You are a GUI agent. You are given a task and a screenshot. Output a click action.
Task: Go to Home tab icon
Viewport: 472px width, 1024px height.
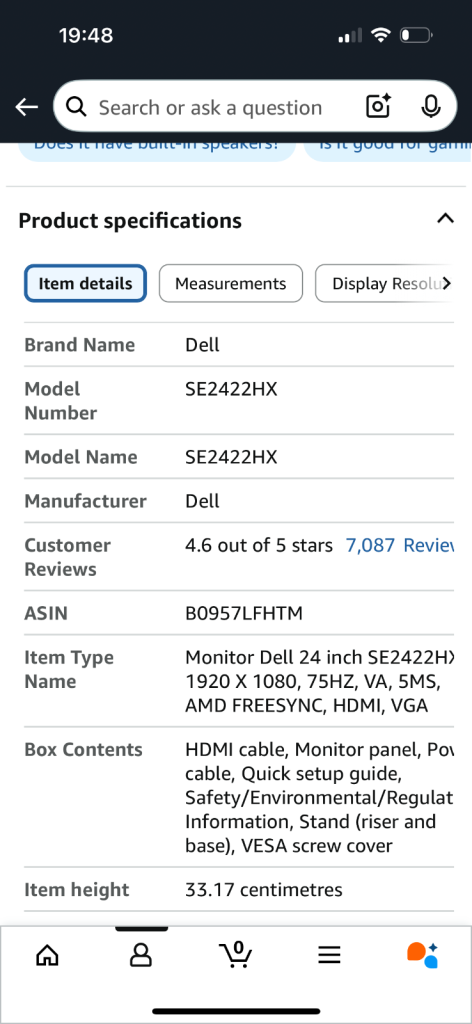[x=47, y=955]
